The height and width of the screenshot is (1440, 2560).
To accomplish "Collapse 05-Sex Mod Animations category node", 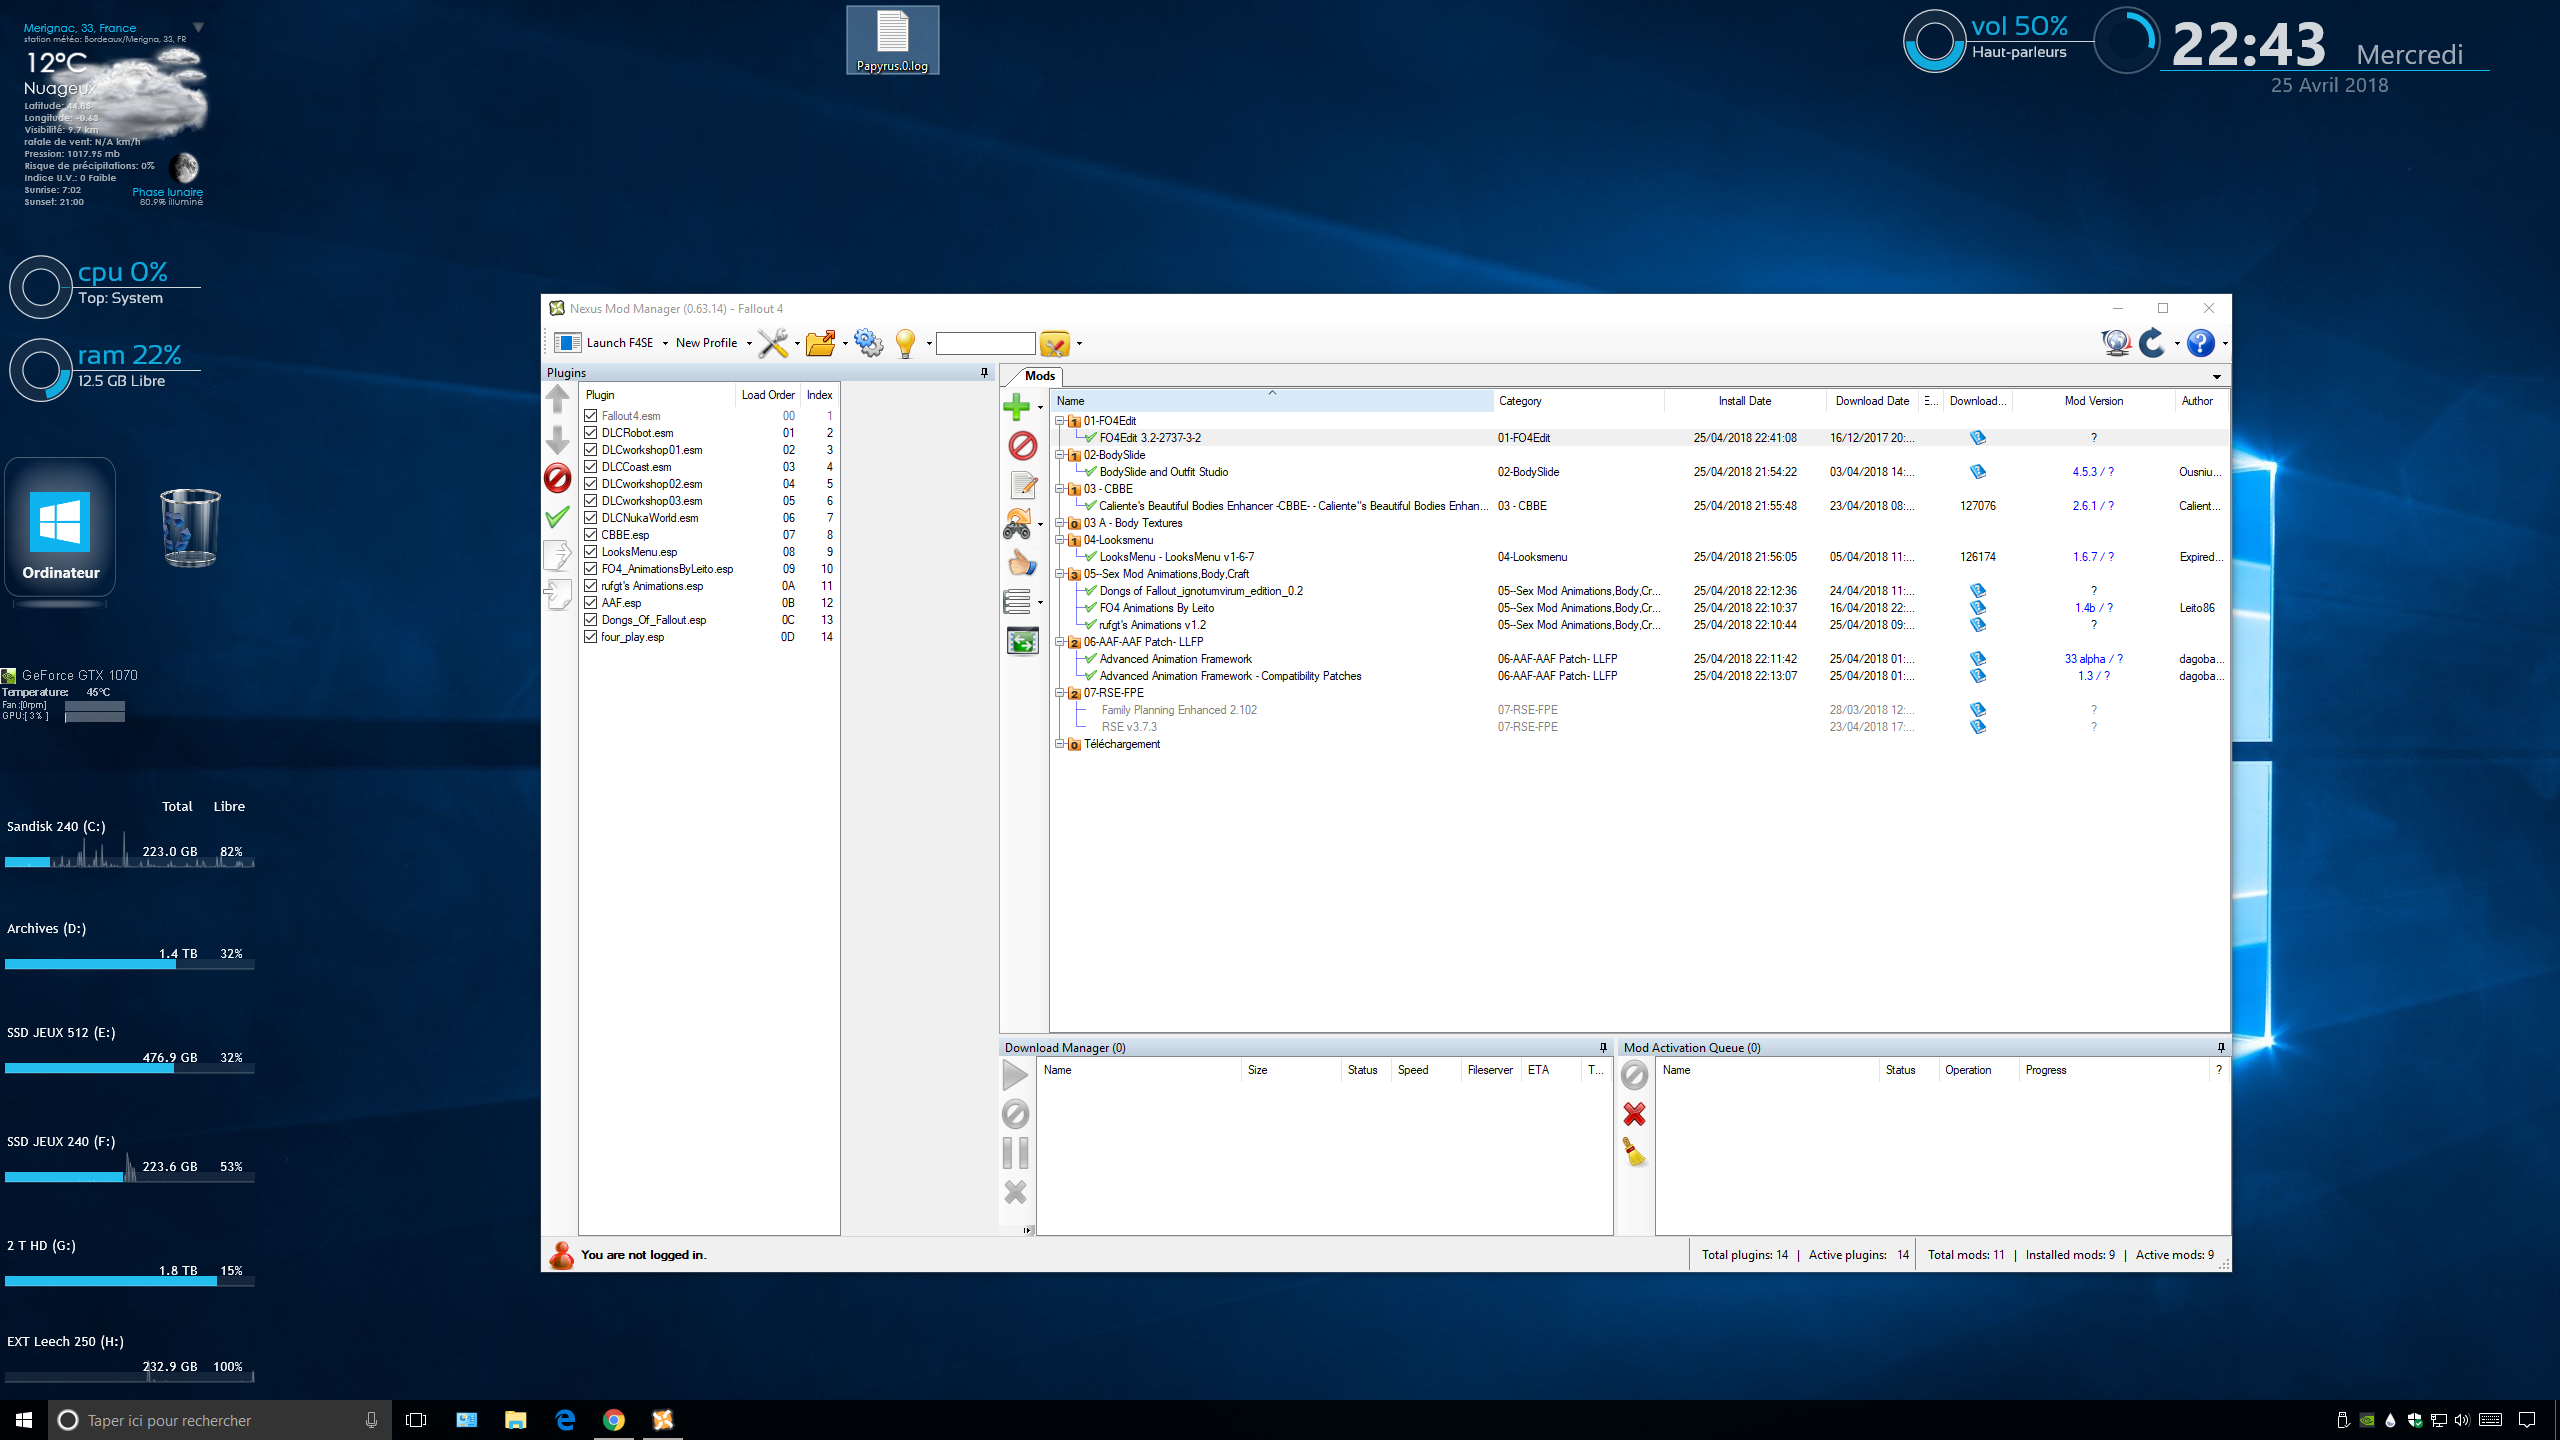I will pos(1060,574).
